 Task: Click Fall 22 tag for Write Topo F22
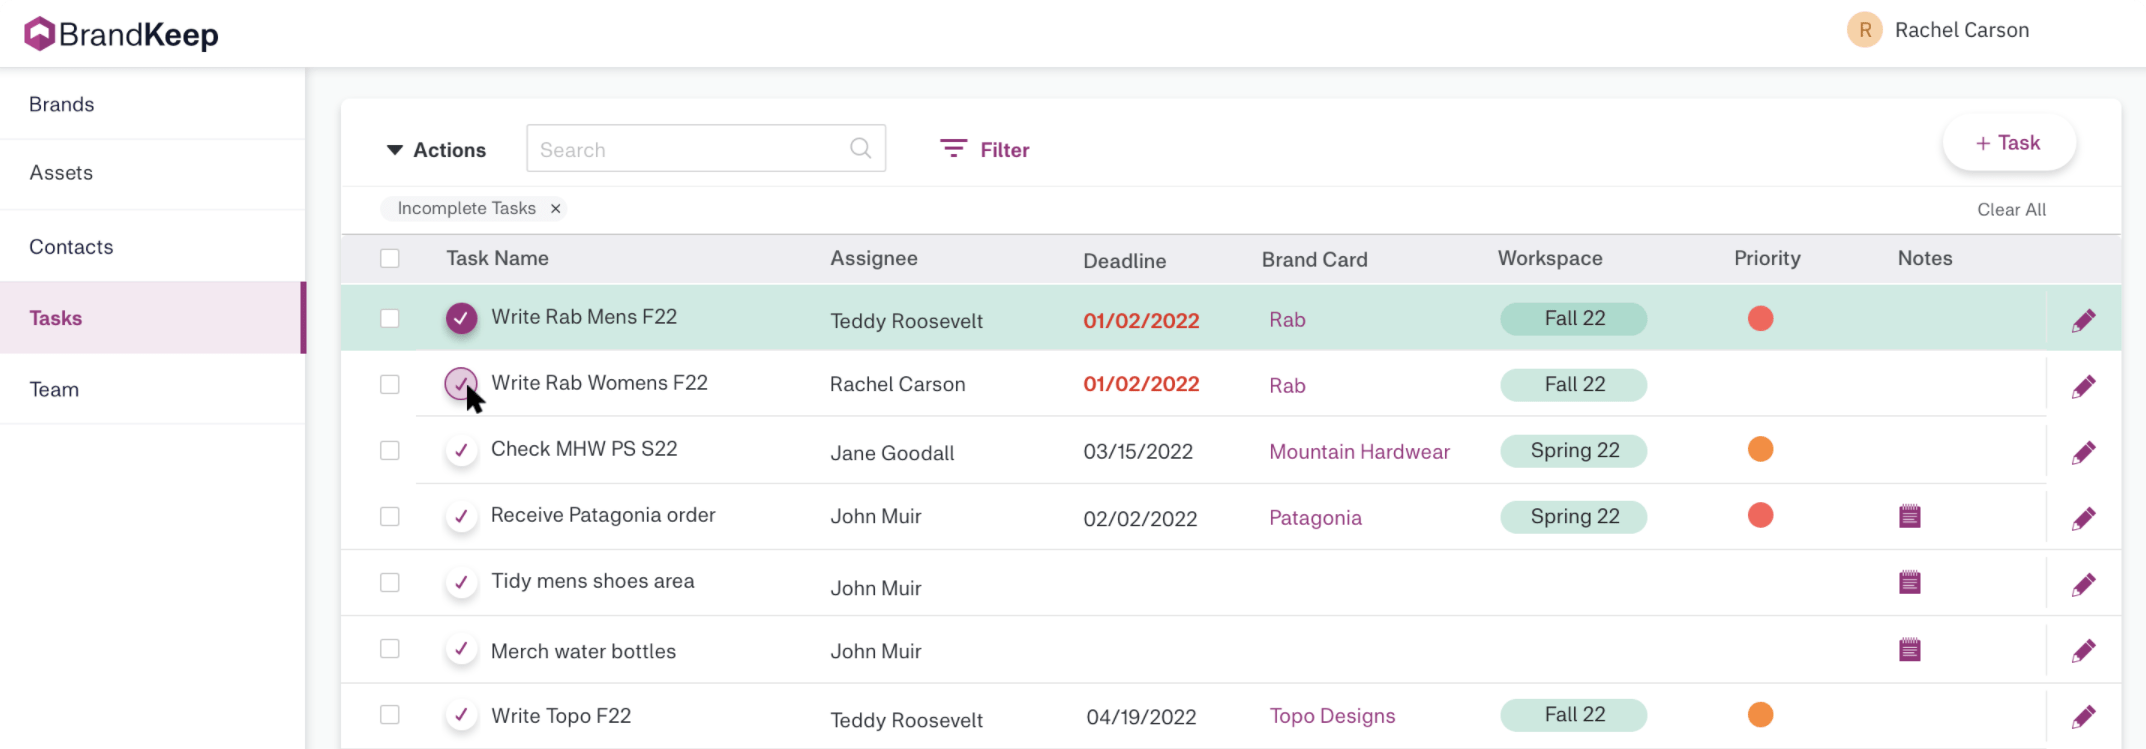point(1574,715)
